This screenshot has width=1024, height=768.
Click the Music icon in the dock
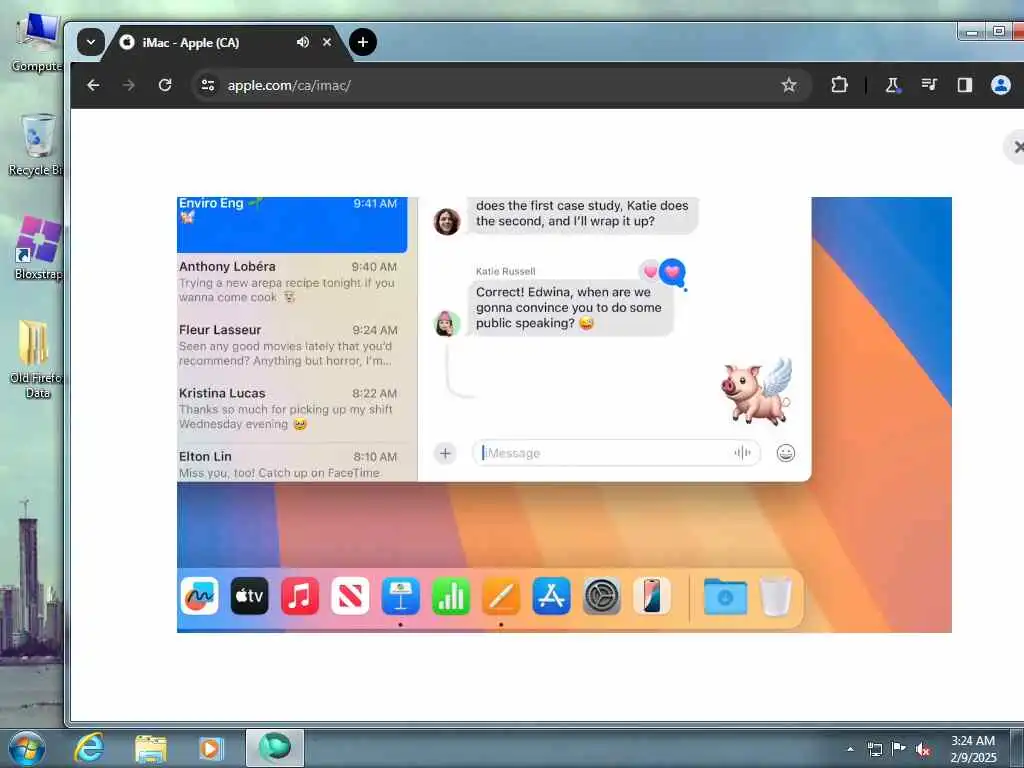[300, 596]
